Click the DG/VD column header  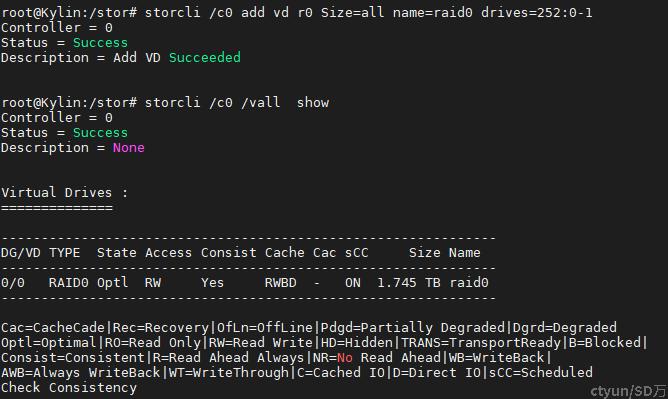click(x=21, y=253)
